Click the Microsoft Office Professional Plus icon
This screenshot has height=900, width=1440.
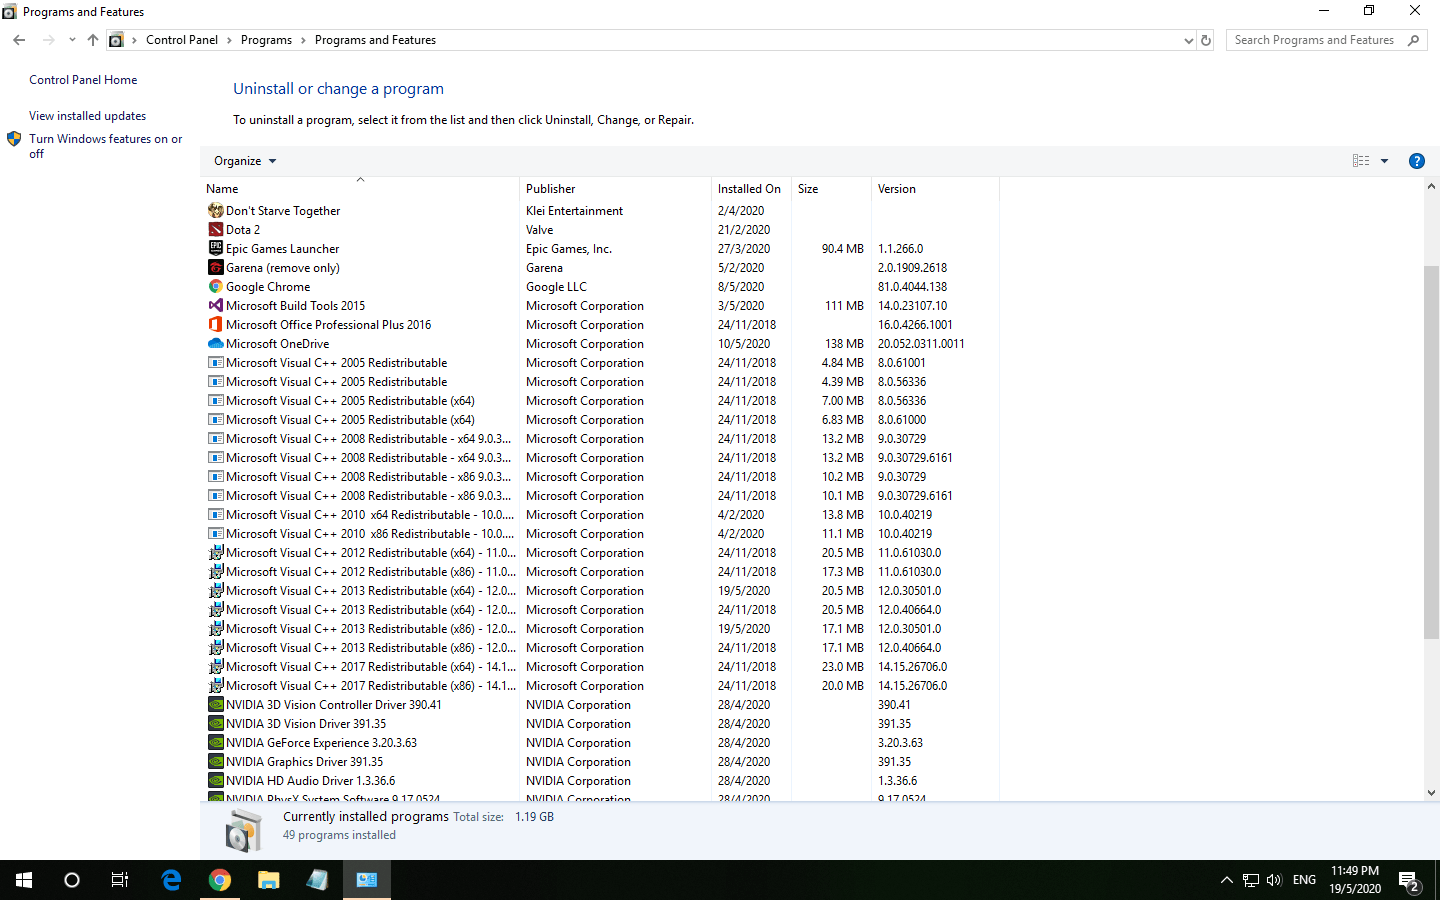215,324
